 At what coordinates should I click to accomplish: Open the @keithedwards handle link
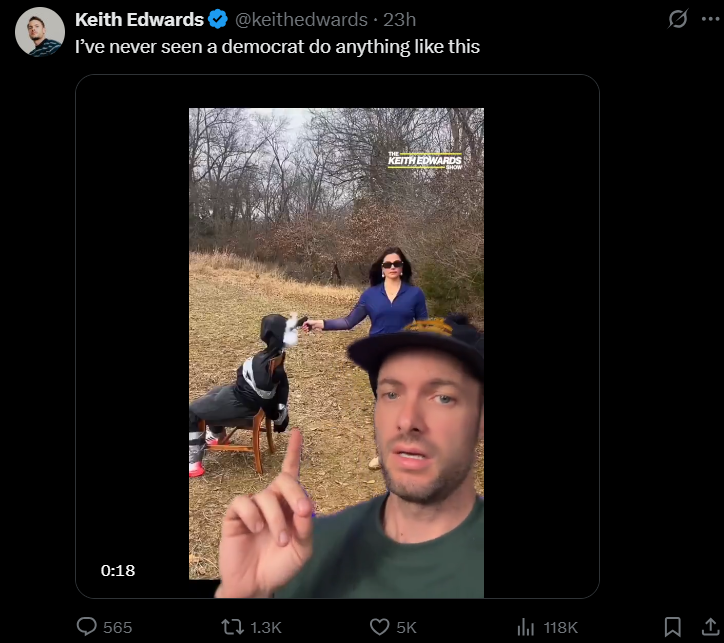pyautogui.click(x=301, y=19)
